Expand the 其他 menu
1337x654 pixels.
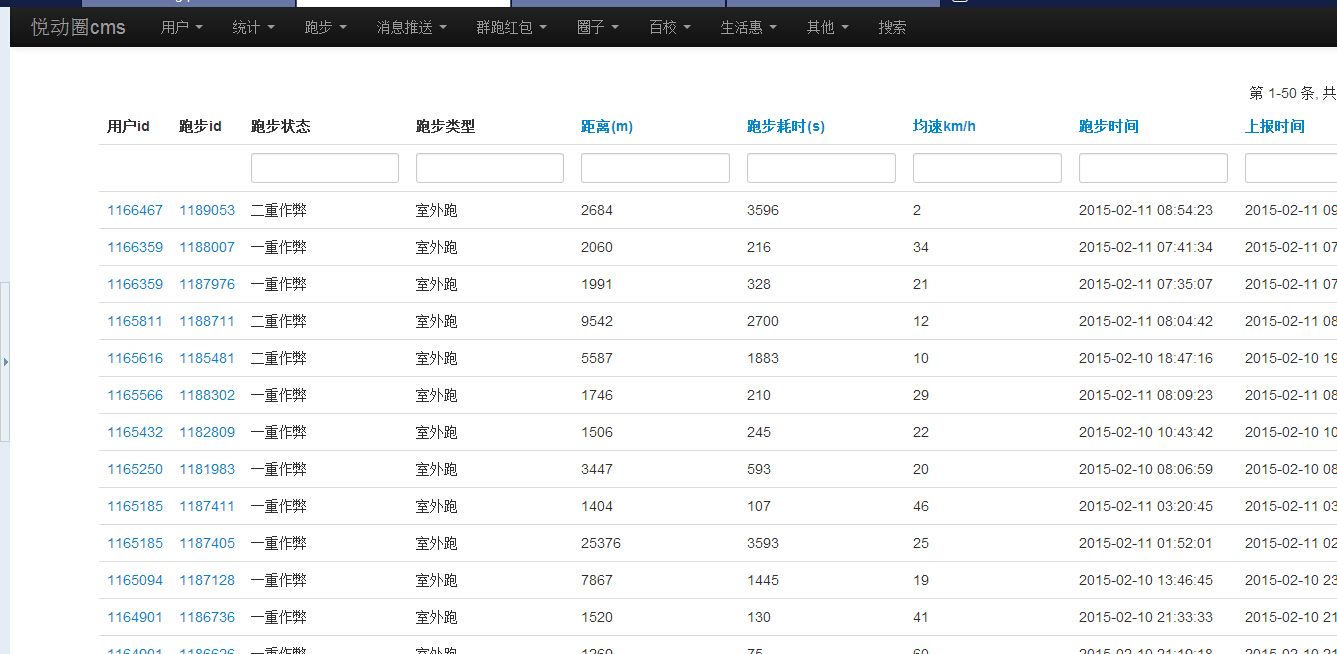click(x=827, y=27)
